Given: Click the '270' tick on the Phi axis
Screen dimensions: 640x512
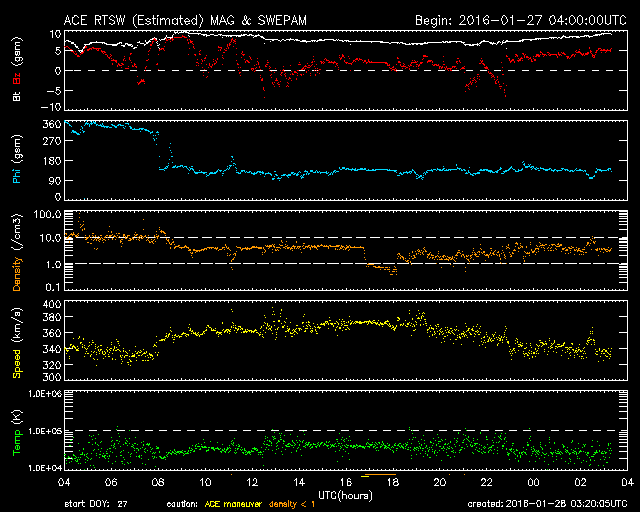Looking at the screenshot, I should click(x=52, y=141).
